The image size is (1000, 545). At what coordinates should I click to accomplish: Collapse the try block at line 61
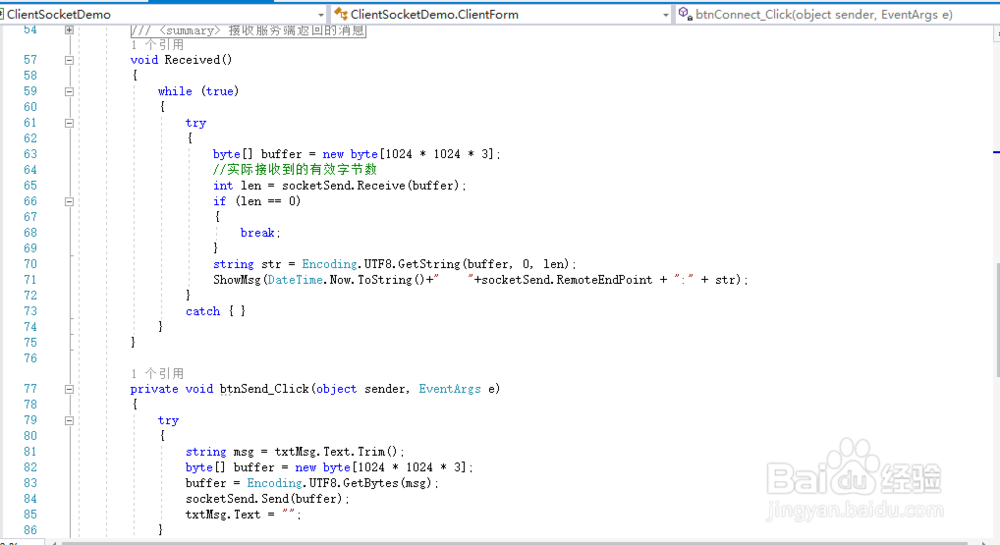pos(69,123)
